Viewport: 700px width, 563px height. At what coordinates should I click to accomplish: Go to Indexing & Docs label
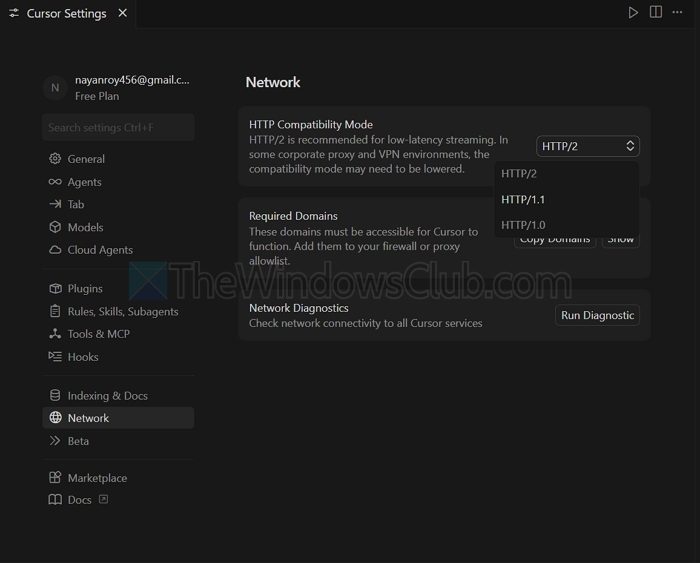pyautogui.click(x=108, y=396)
